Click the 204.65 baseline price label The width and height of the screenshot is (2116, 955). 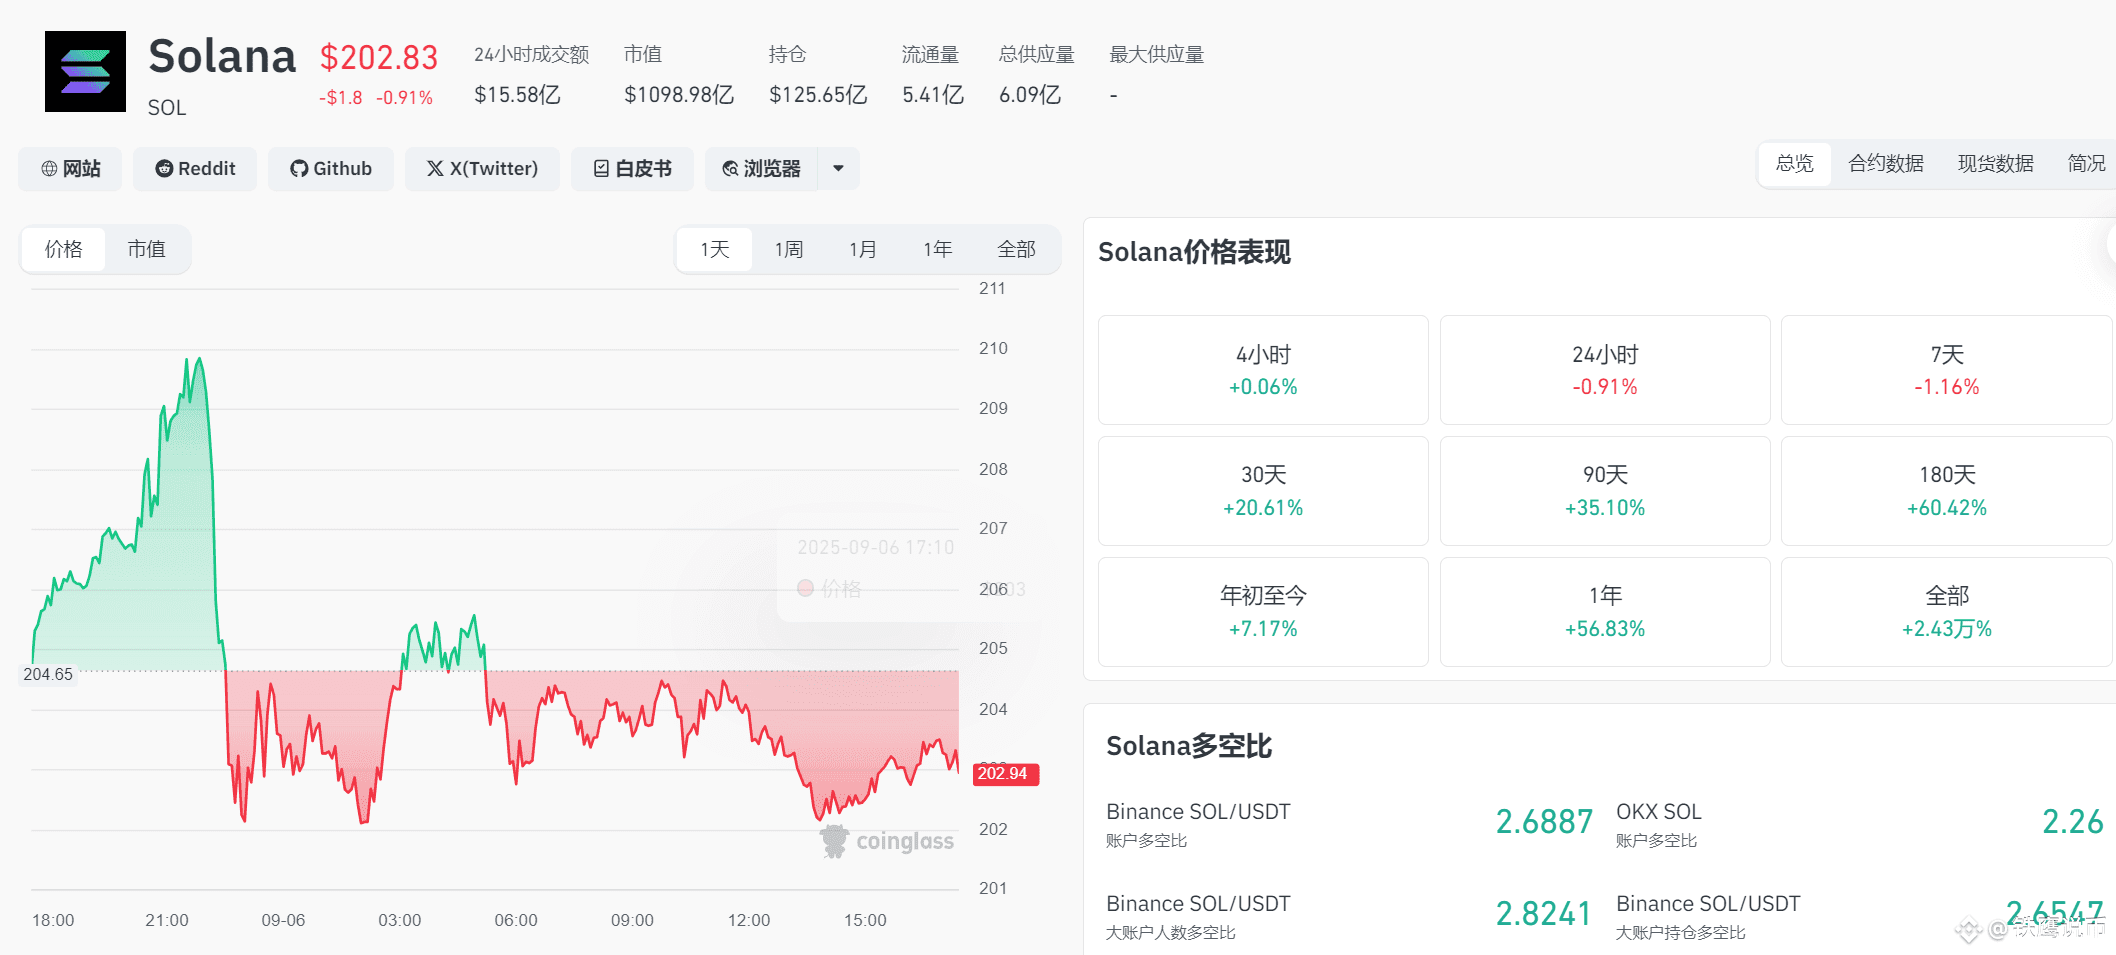tap(48, 675)
